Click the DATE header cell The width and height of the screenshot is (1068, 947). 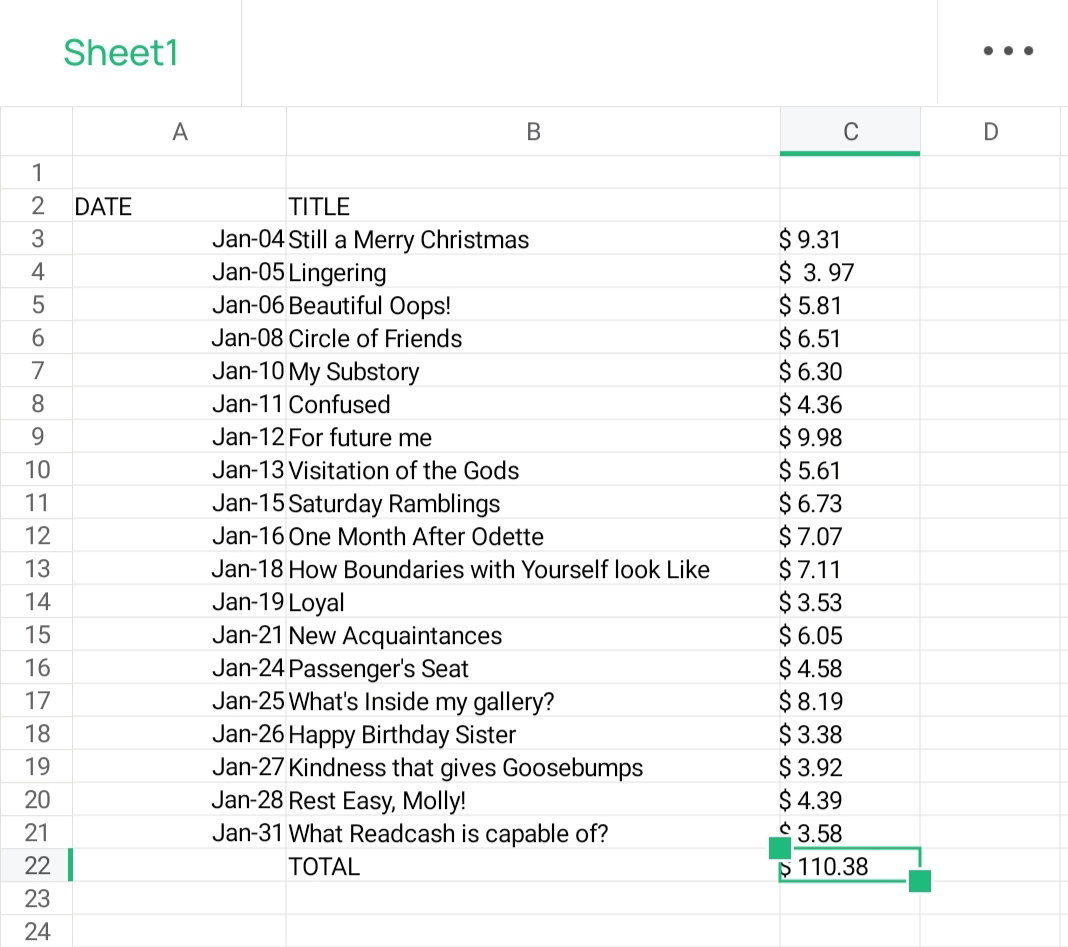point(179,206)
